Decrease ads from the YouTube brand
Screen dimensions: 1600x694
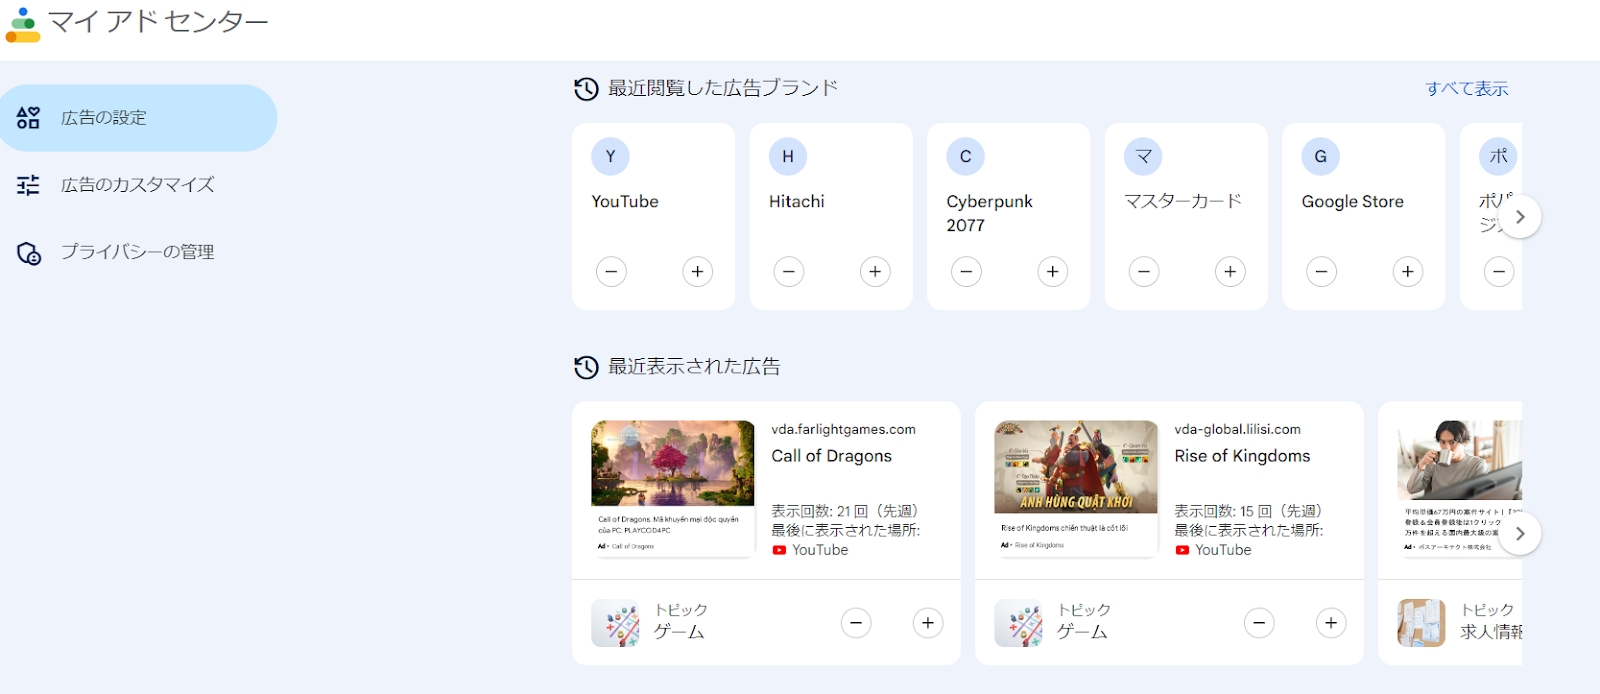point(611,271)
